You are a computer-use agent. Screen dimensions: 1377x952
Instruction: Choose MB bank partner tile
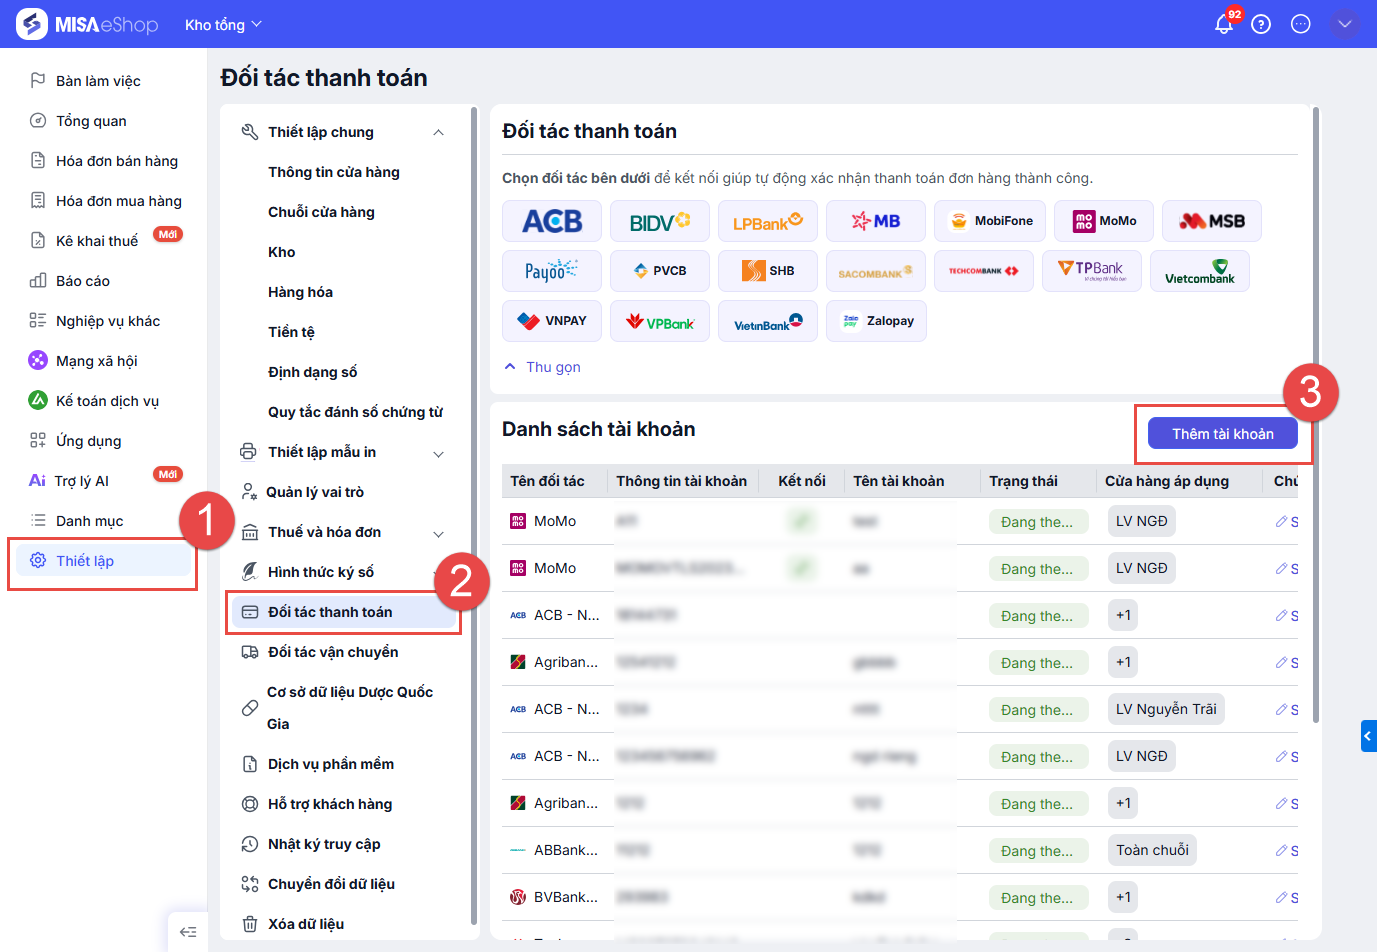(x=876, y=221)
